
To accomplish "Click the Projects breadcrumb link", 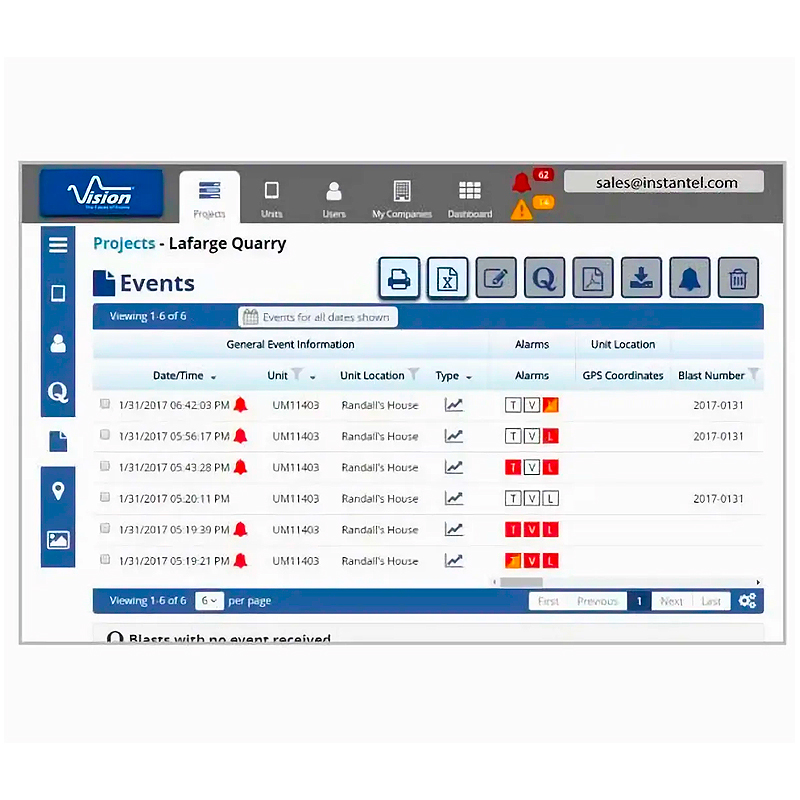I will (x=123, y=243).
